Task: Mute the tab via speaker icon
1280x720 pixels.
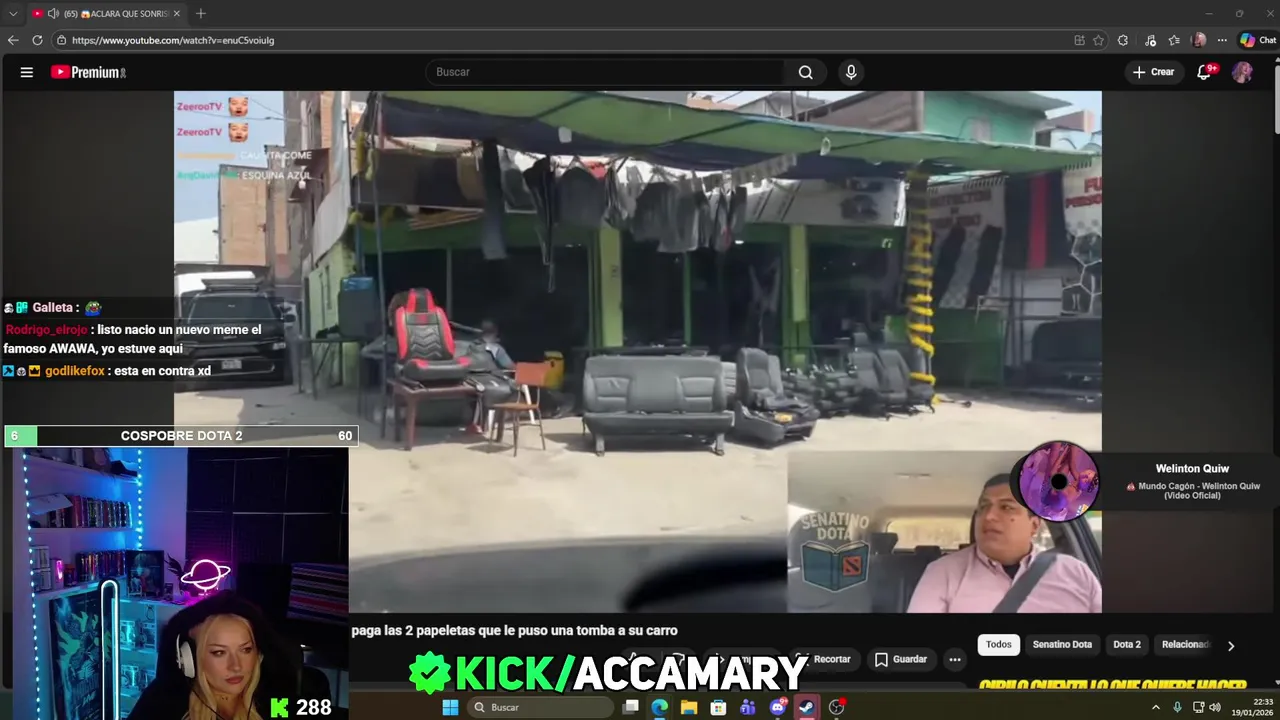Action: pyautogui.click(x=53, y=14)
